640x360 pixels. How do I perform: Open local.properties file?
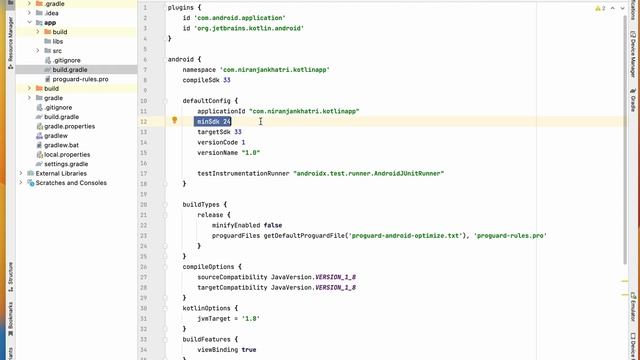coord(67,155)
